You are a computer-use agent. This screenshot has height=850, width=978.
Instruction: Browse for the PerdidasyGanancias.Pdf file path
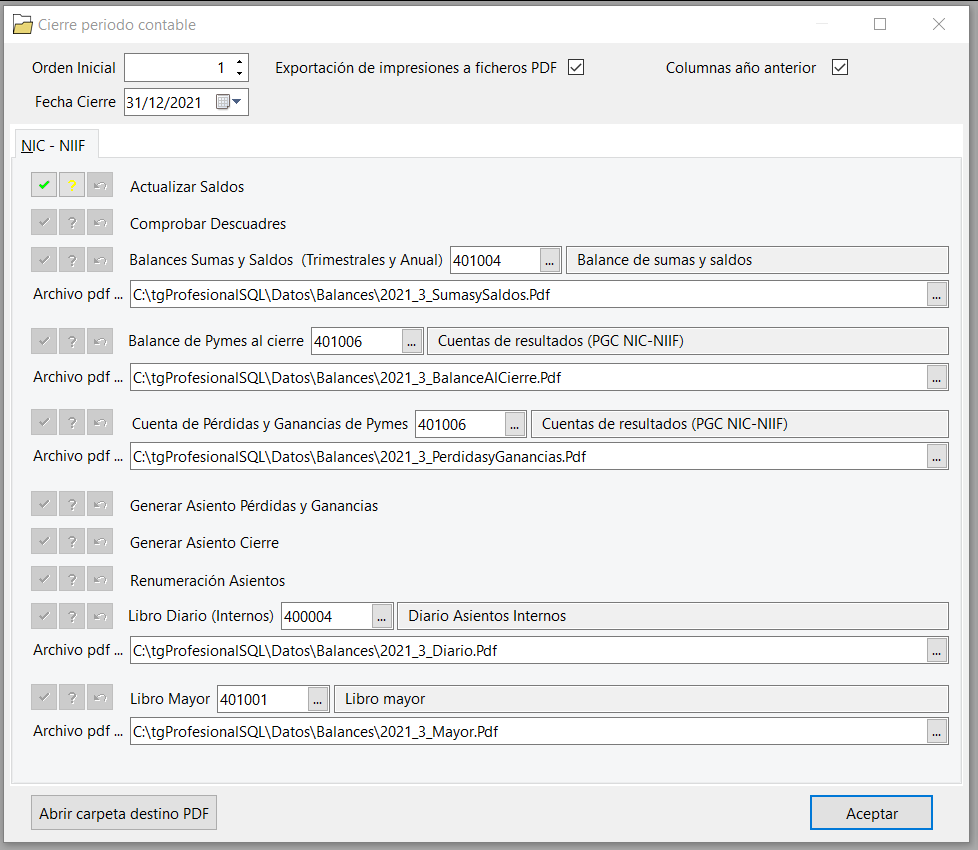[936, 456]
